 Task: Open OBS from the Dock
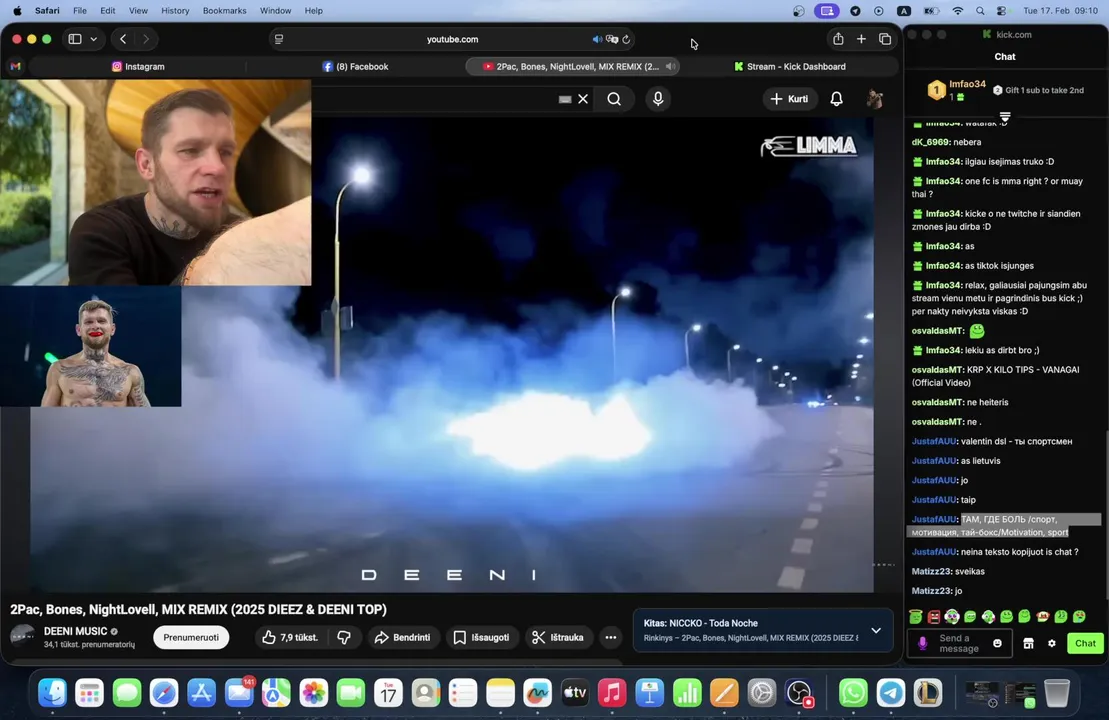coord(799,693)
